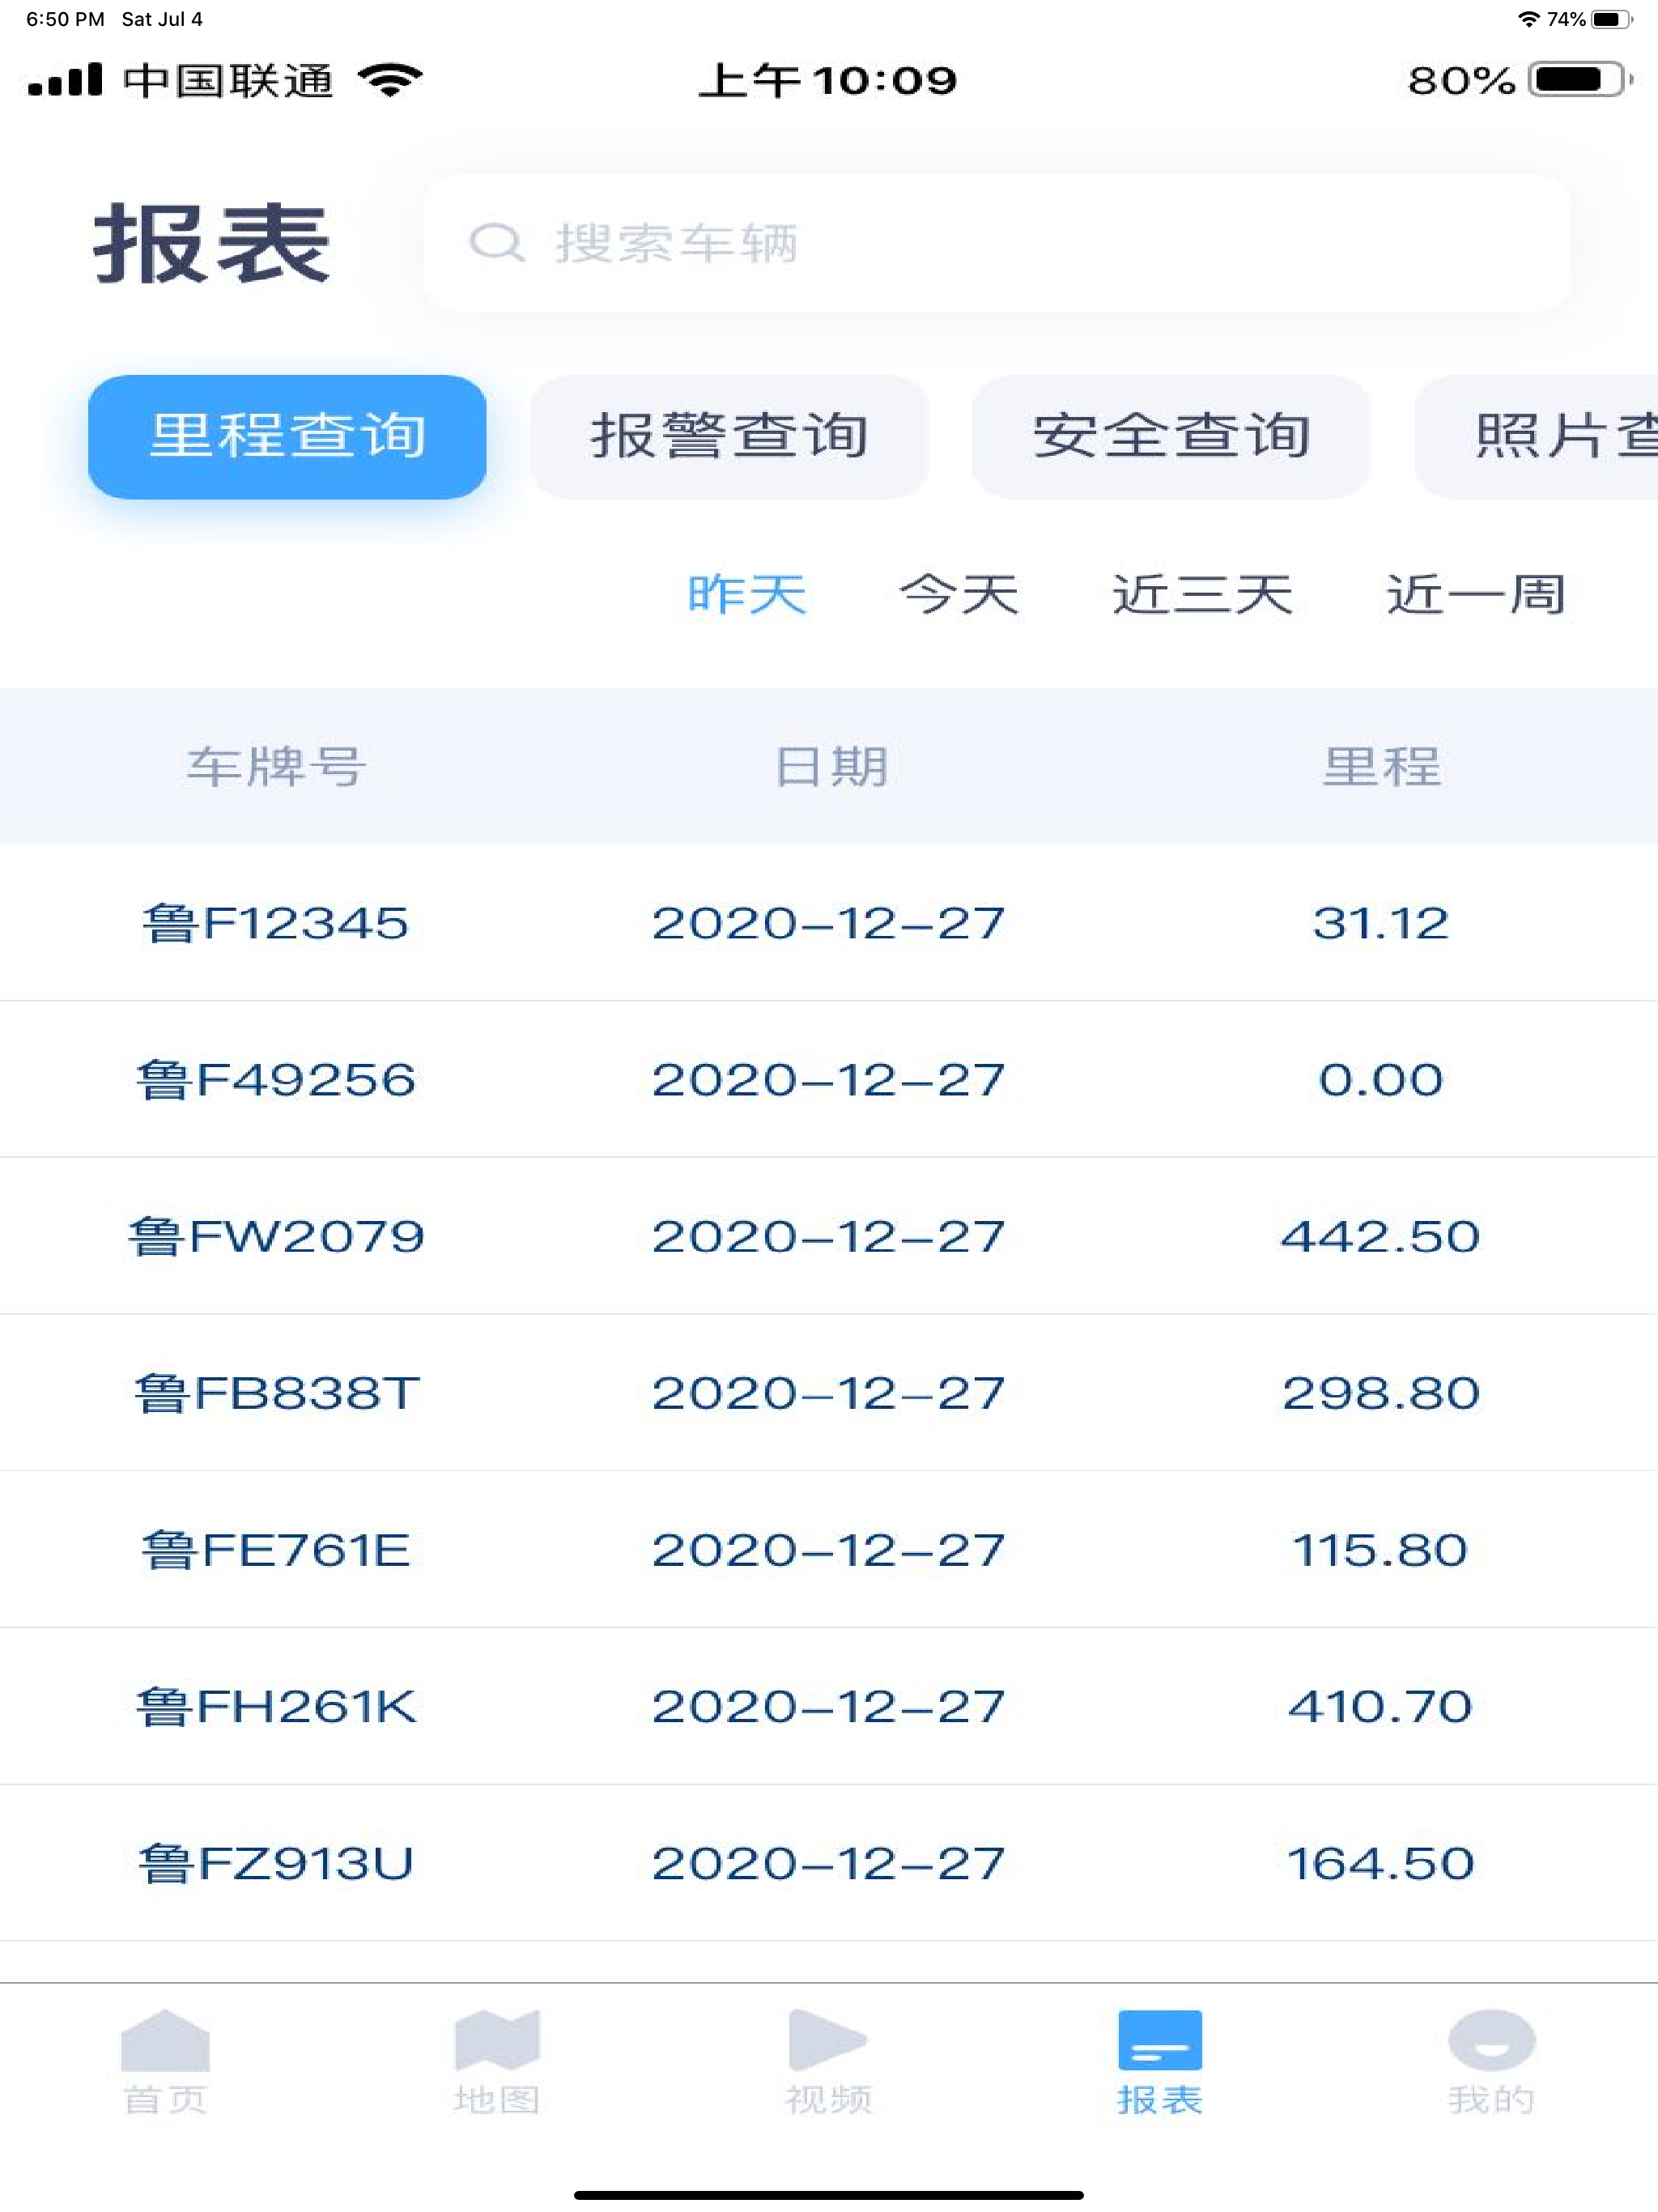Tap the search magnifier icon
The width and height of the screenshot is (1658, 2212).
497,242
